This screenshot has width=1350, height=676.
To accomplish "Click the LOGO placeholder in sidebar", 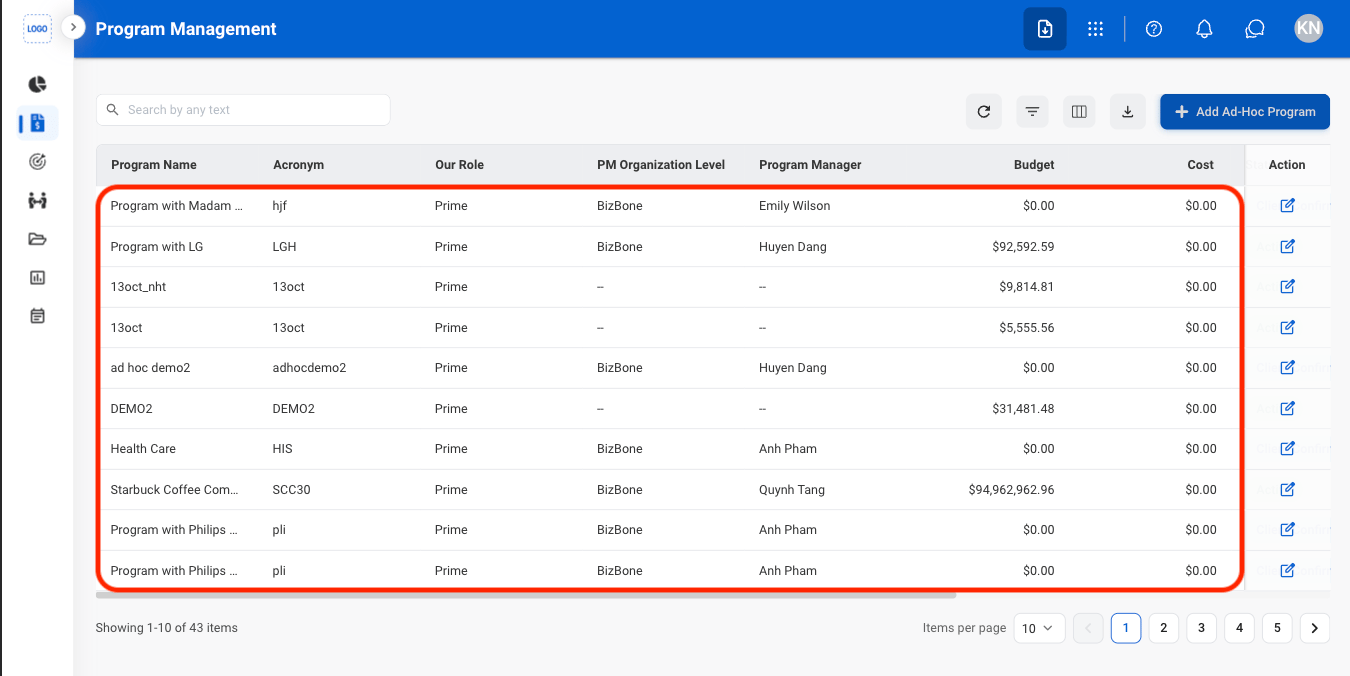I will tap(37, 29).
